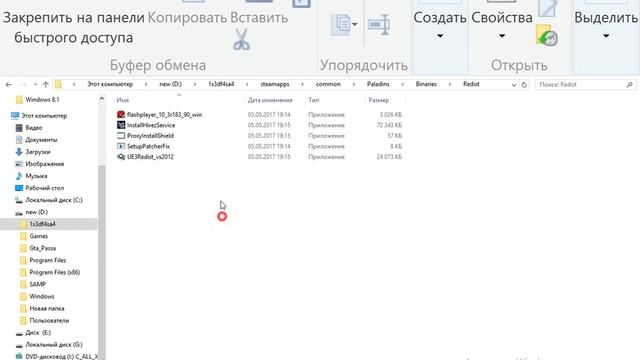This screenshot has width=640, height=360.
Task: Sort by the Имя column header
Action: pos(122,100)
